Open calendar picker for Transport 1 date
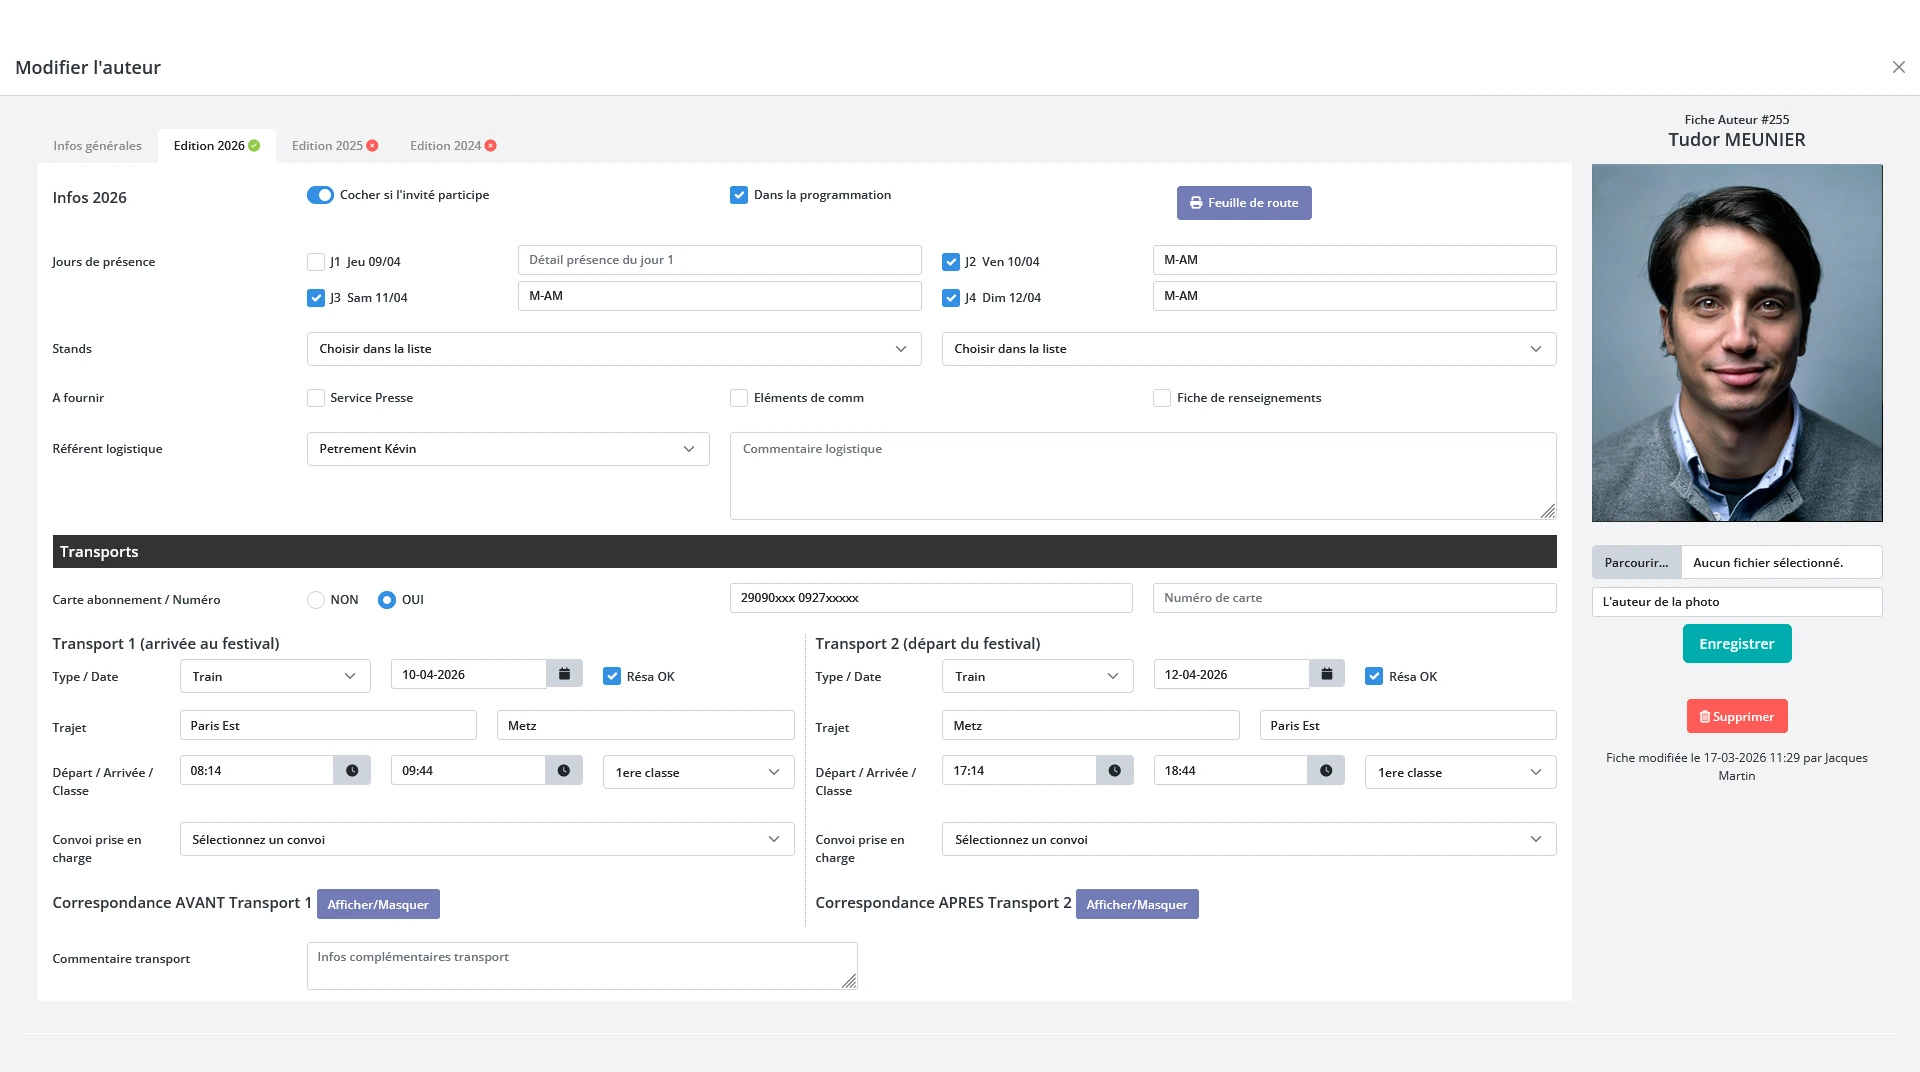 click(x=564, y=675)
